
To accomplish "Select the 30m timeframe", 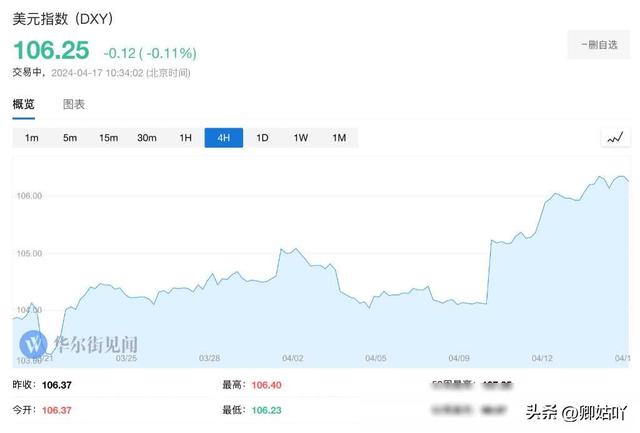I will (x=147, y=138).
